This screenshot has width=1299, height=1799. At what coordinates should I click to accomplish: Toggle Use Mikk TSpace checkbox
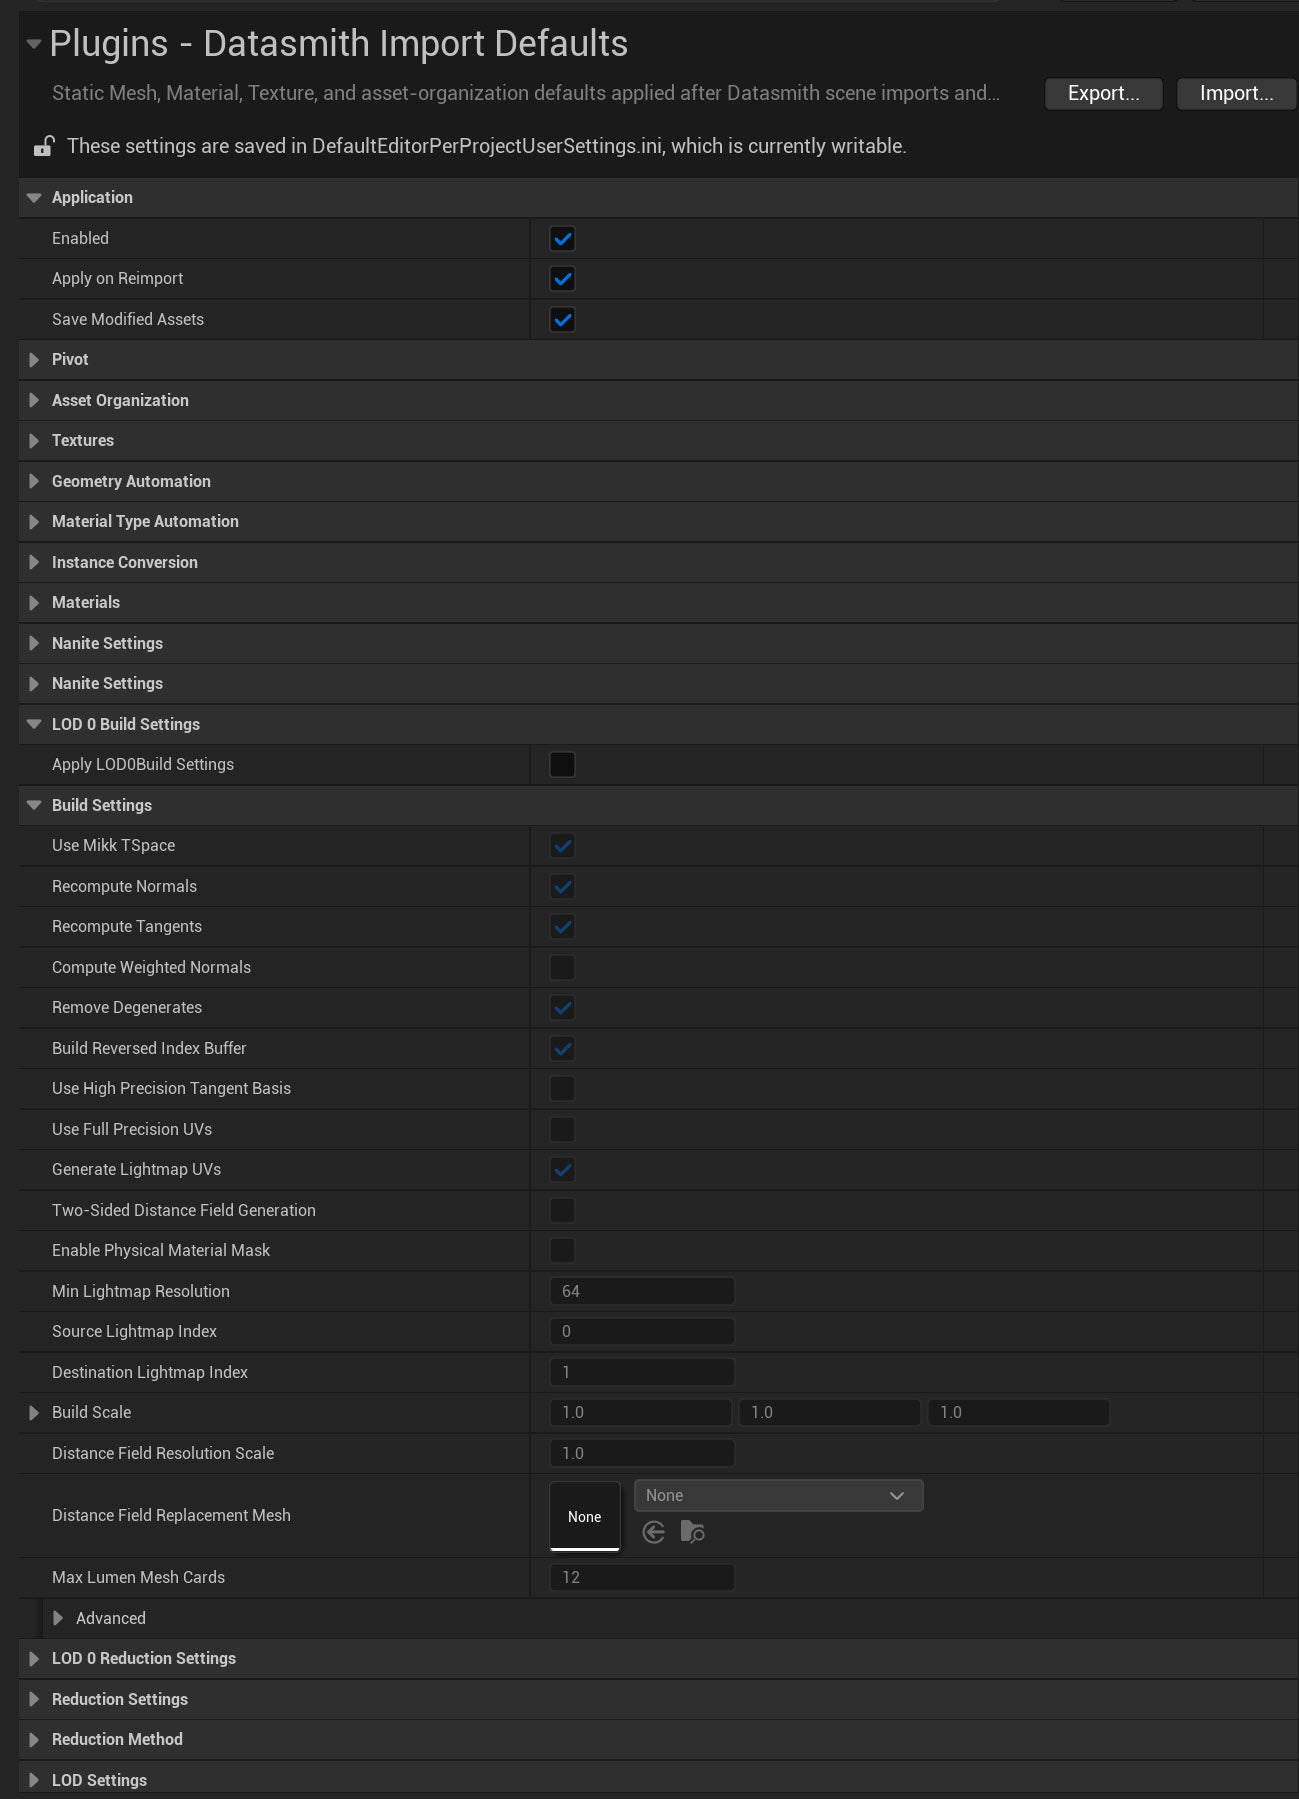[x=562, y=846]
